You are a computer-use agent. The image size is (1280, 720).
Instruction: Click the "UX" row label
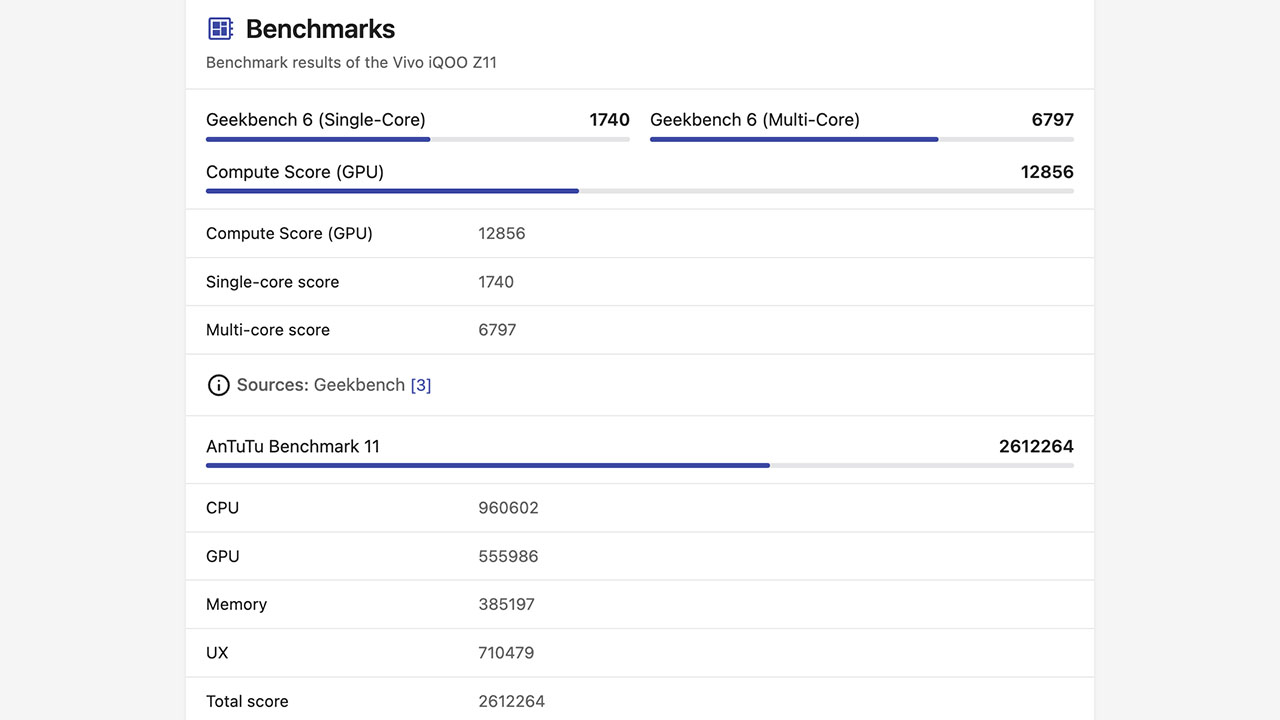(217, 653)
